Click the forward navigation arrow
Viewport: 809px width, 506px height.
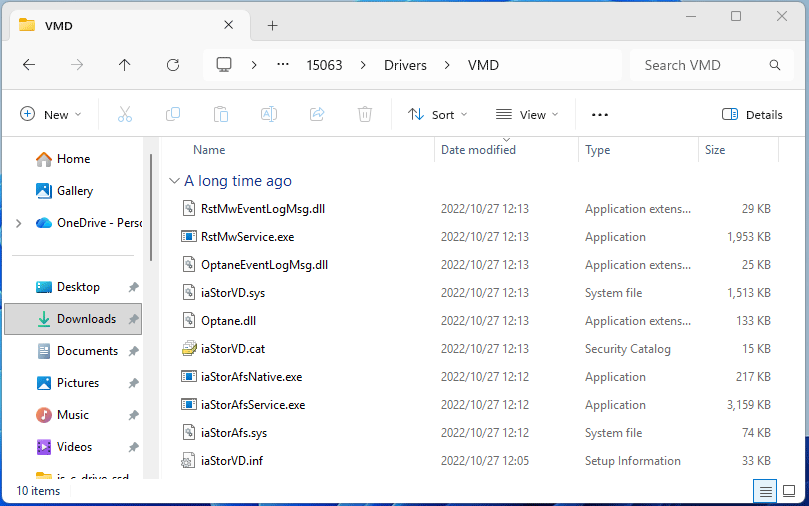coord(77,65)
